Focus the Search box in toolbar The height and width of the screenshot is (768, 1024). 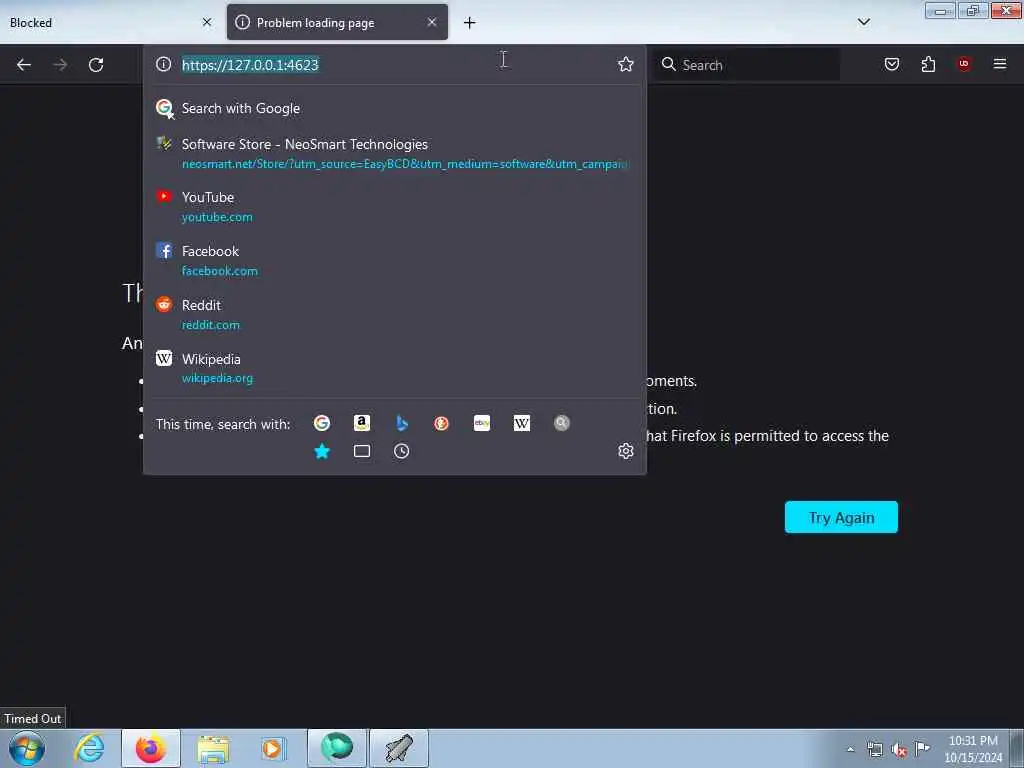748,65
